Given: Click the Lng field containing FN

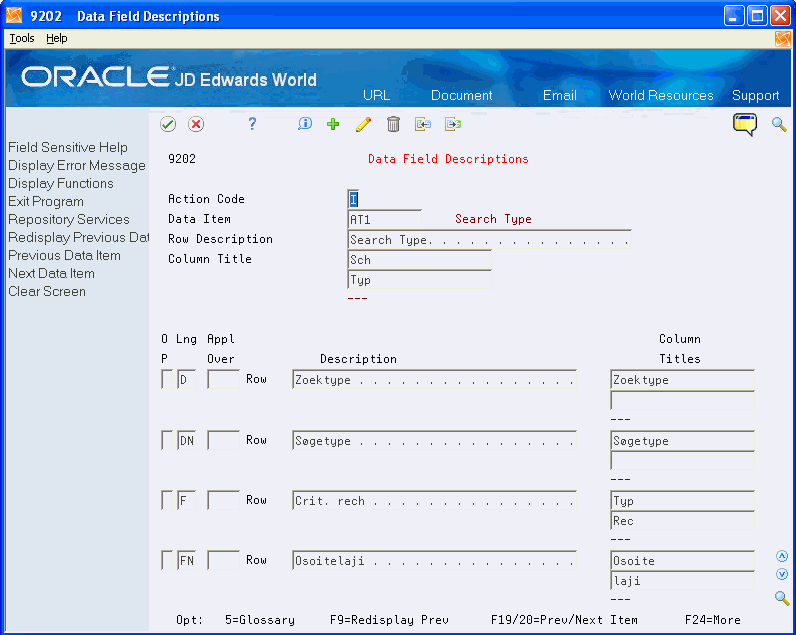Looking at the screenshot, I should point(186,560).
